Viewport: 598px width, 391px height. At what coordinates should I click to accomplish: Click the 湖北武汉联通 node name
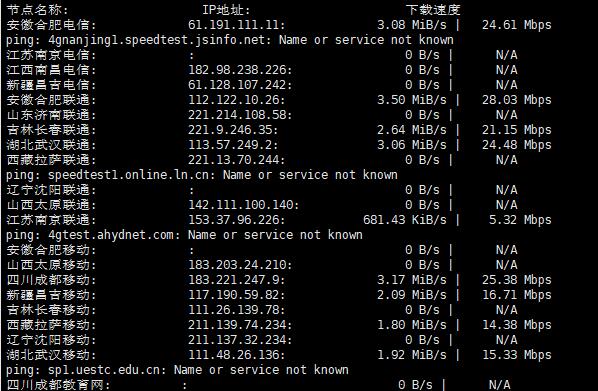tap(48, 145)
